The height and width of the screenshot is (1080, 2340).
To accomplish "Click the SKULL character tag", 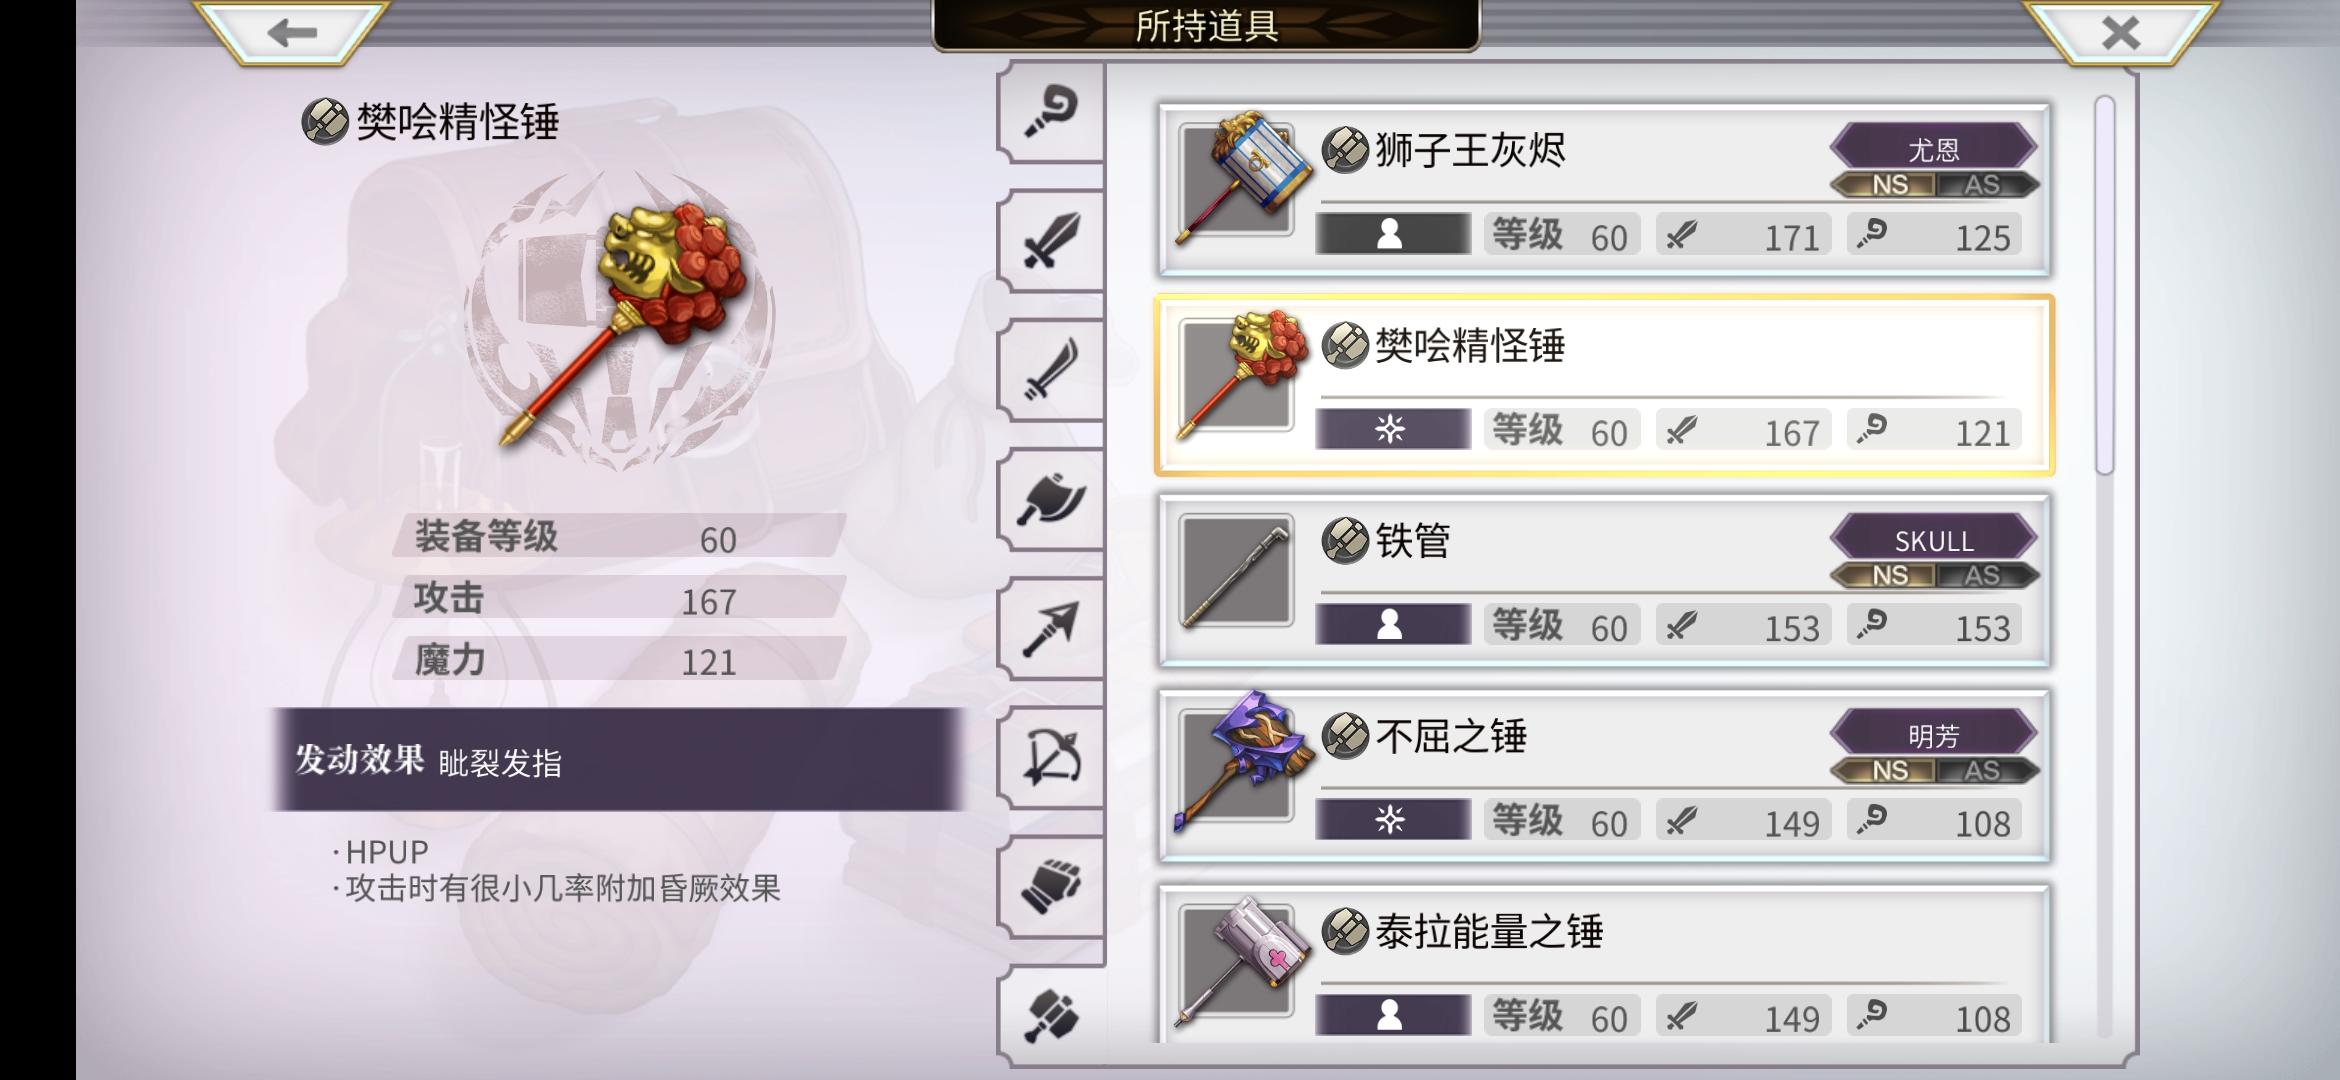I will tap(1933, 539).
